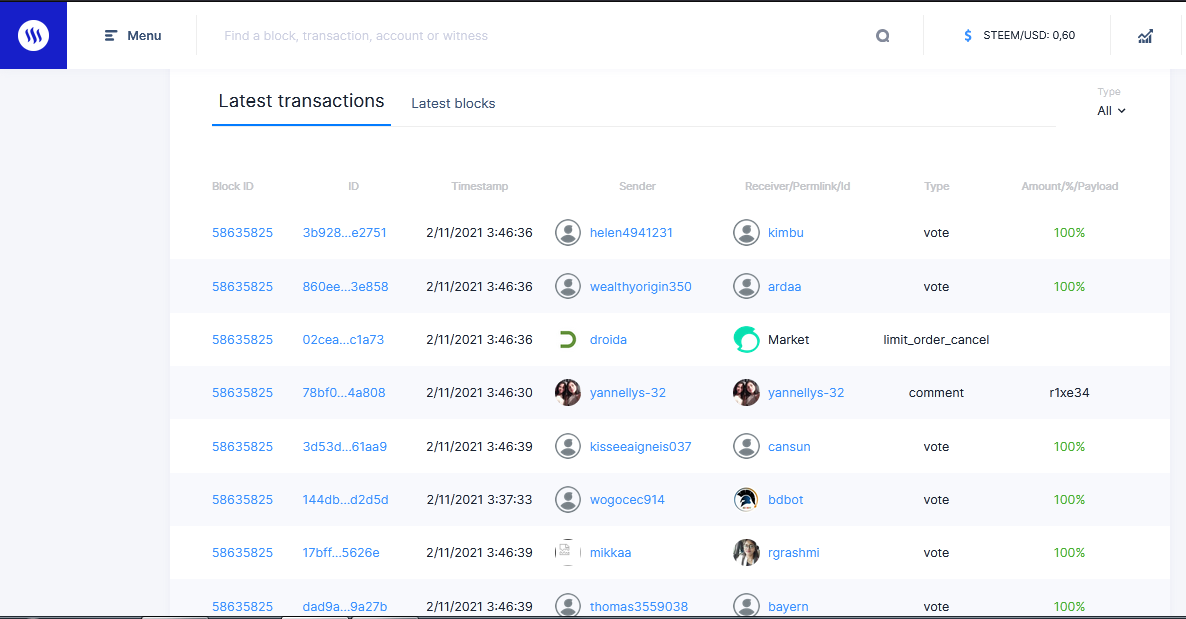The image size is (1186, 619).
Task: Click the dollar sign price icon
Action: click(967, 36)
